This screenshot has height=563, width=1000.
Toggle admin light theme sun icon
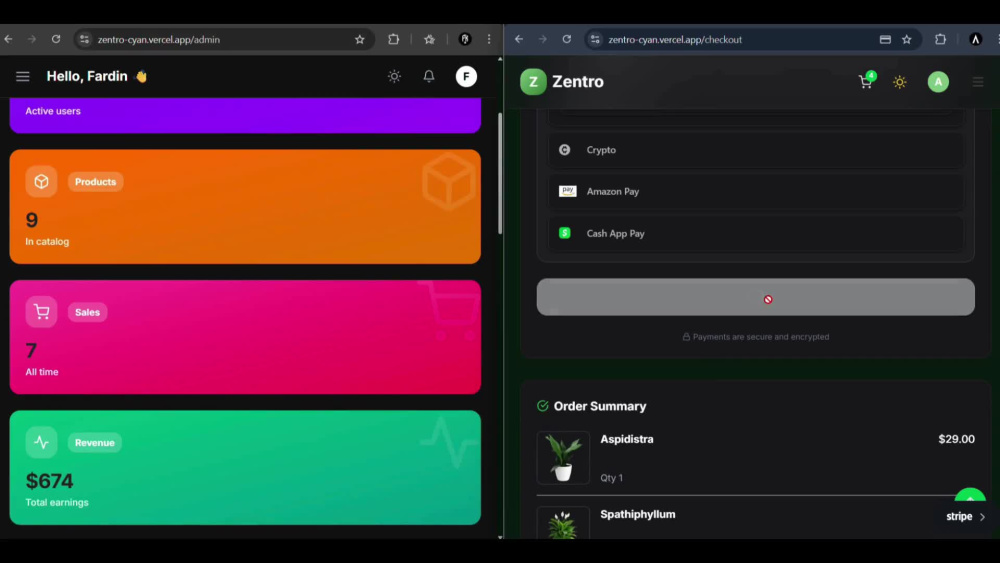click(x=394, y=77)
